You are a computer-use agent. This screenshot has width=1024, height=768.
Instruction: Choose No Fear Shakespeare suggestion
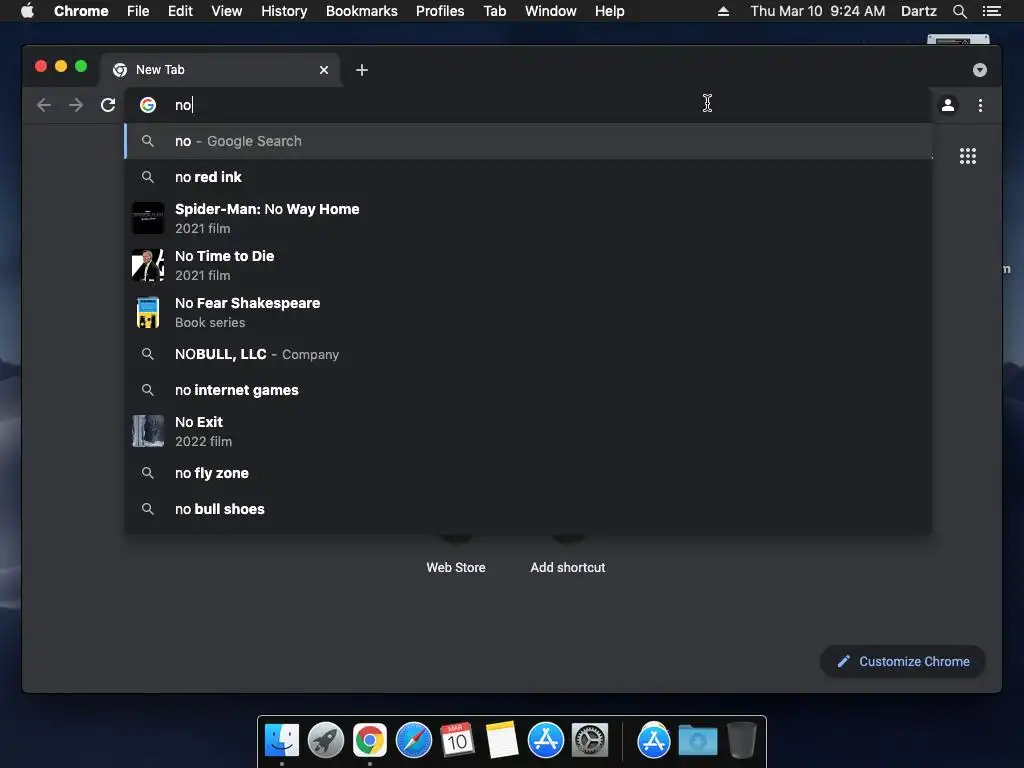(528, 312)
